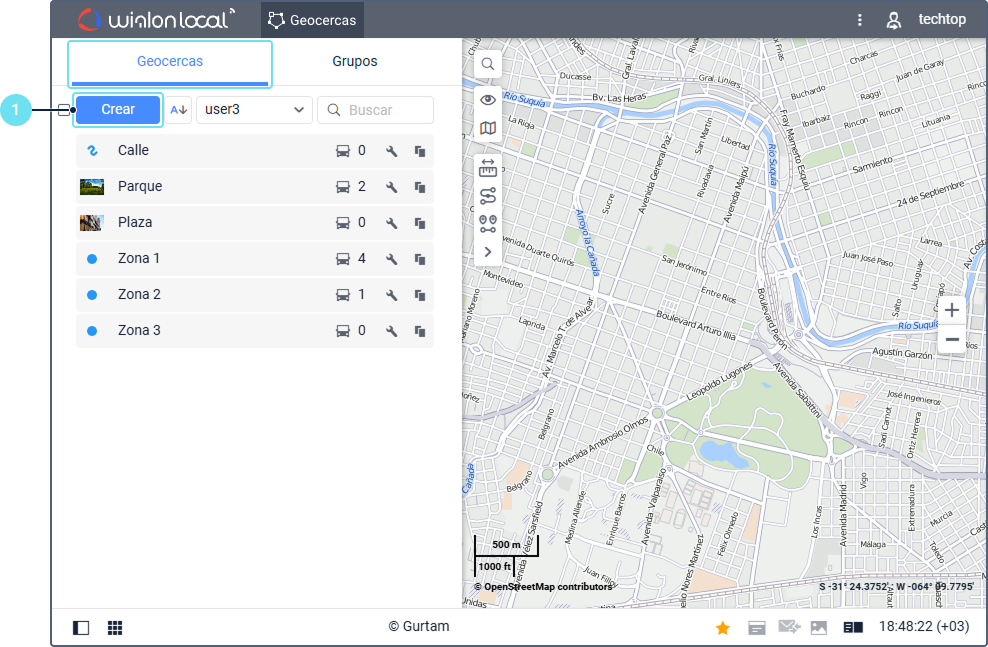Switch to the Grupos tab
This screenshot has height=647, width=988.
point(355,62)
